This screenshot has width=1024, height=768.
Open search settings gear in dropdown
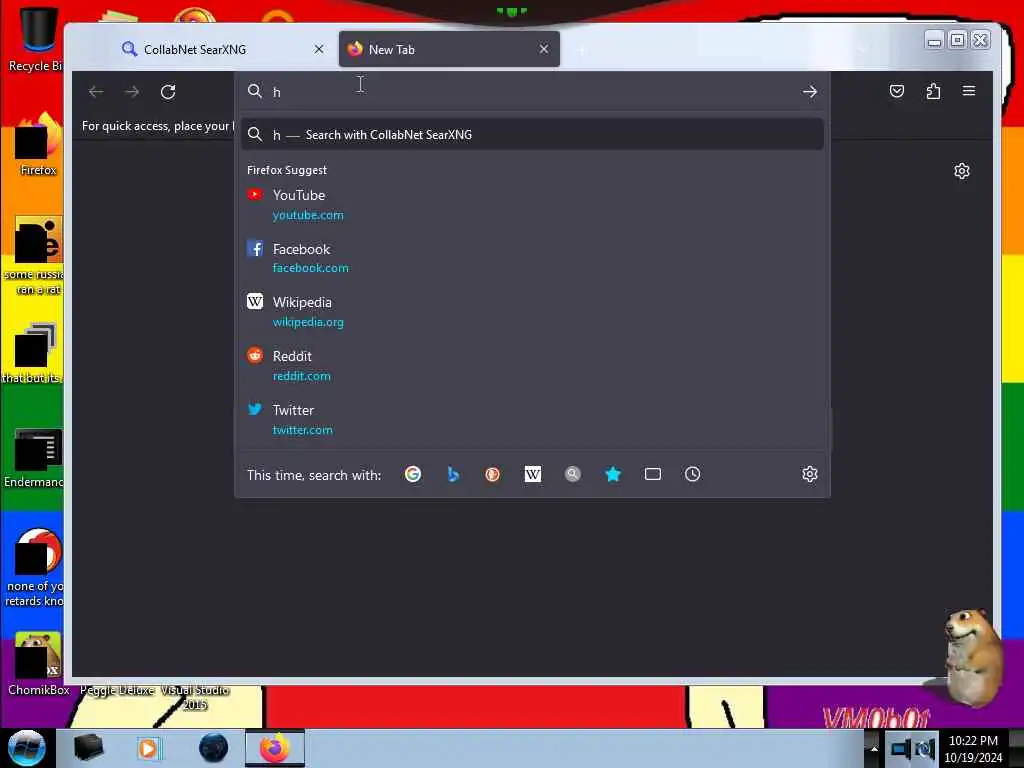[x=810, y=474]
